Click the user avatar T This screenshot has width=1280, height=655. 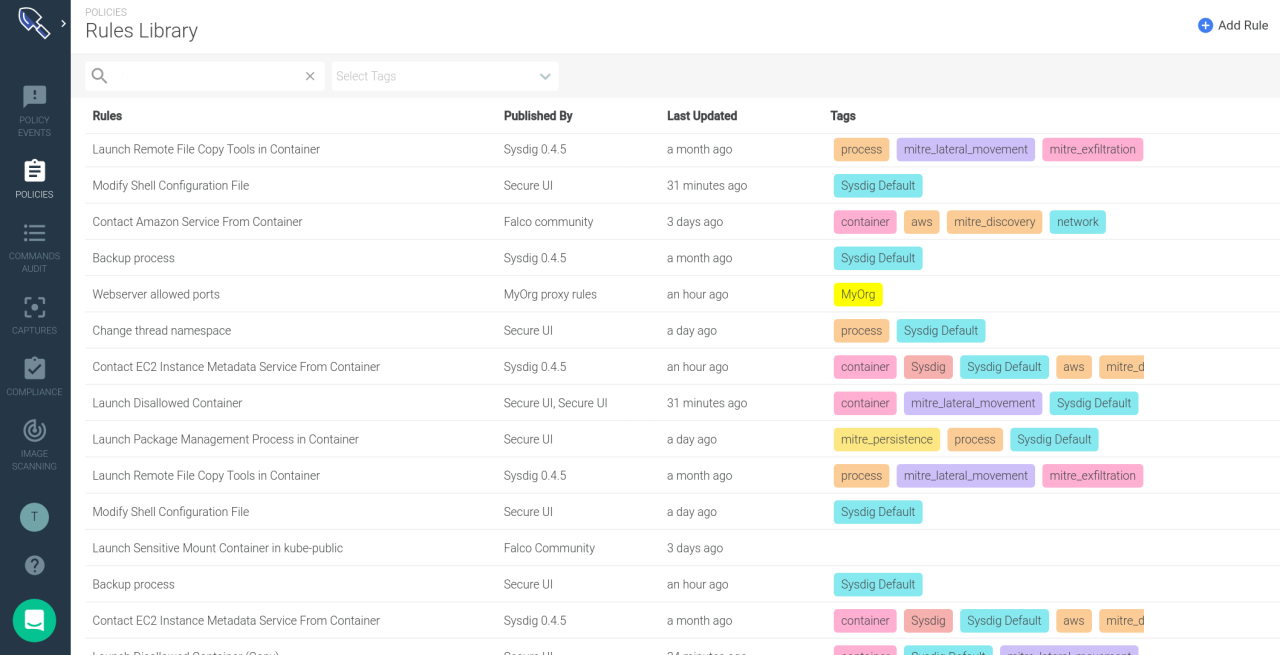click(34, 517)
